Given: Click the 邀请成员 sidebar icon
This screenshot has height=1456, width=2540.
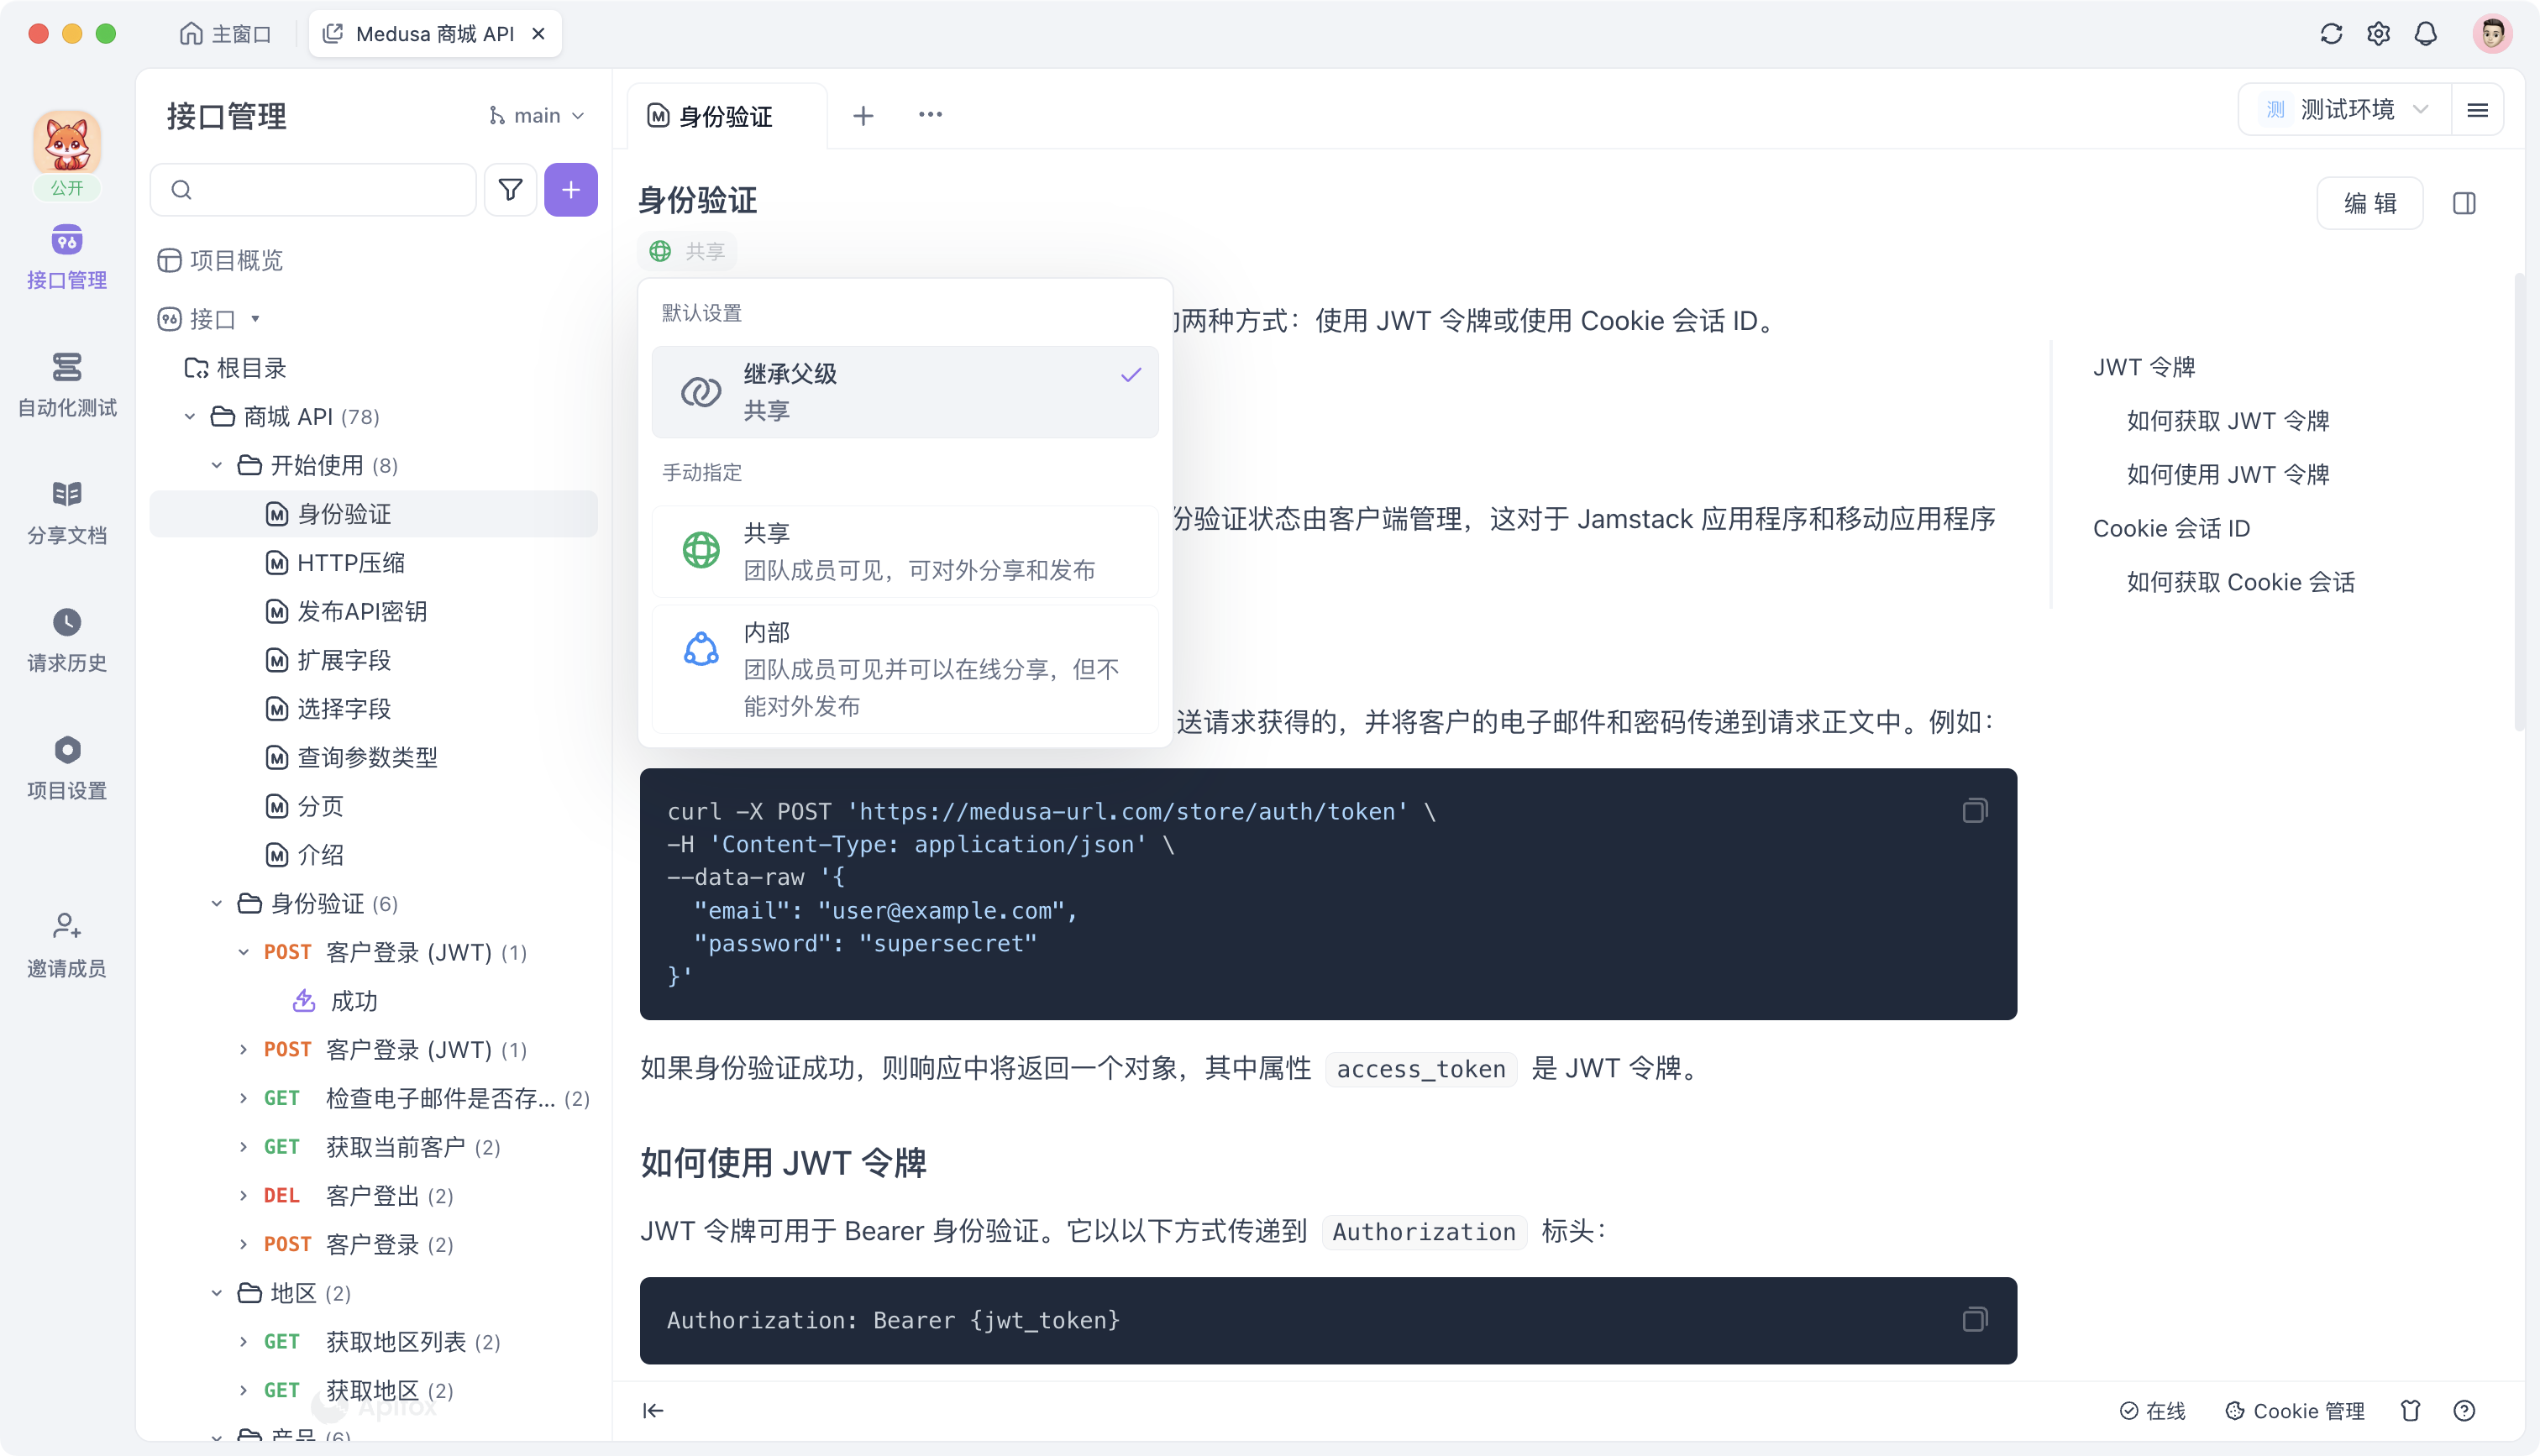Looking at the screenshot, I should (x=66, y=941).
